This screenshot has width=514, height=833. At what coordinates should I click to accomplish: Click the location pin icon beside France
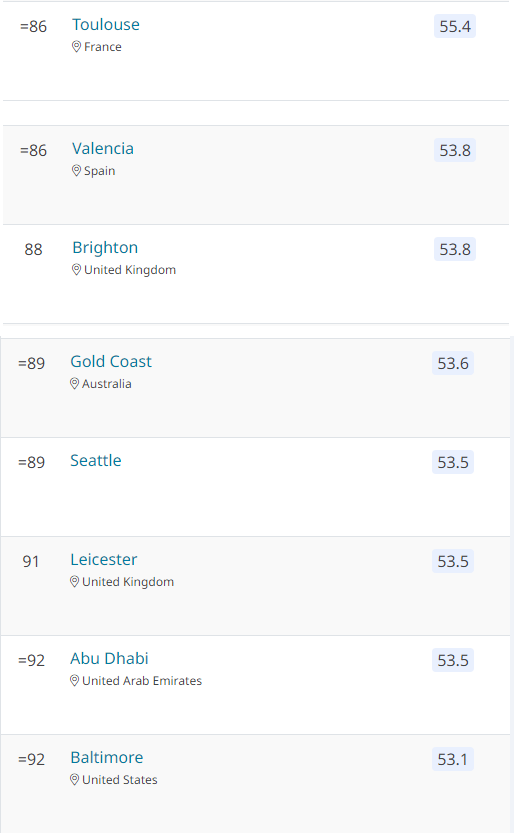[x=76, y=47]
